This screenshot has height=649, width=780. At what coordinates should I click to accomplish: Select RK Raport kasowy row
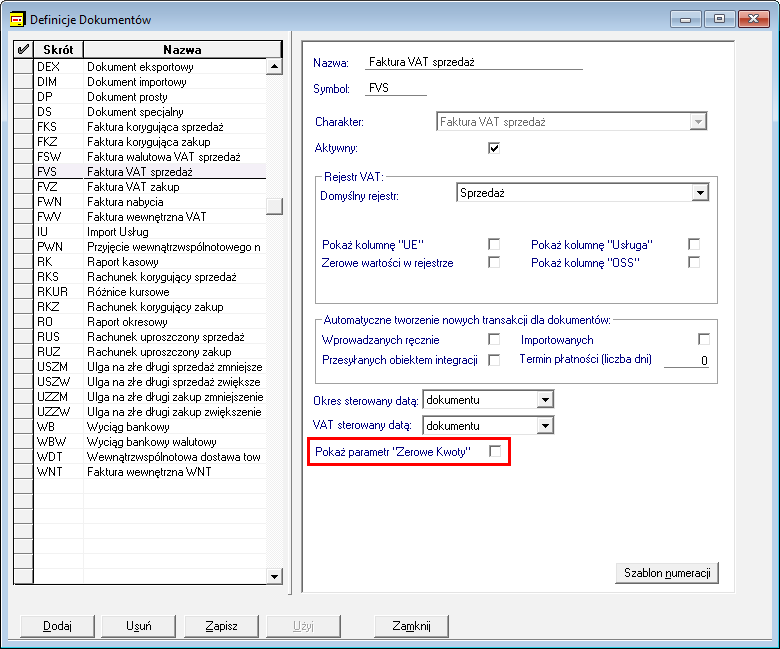pos(150,262)
